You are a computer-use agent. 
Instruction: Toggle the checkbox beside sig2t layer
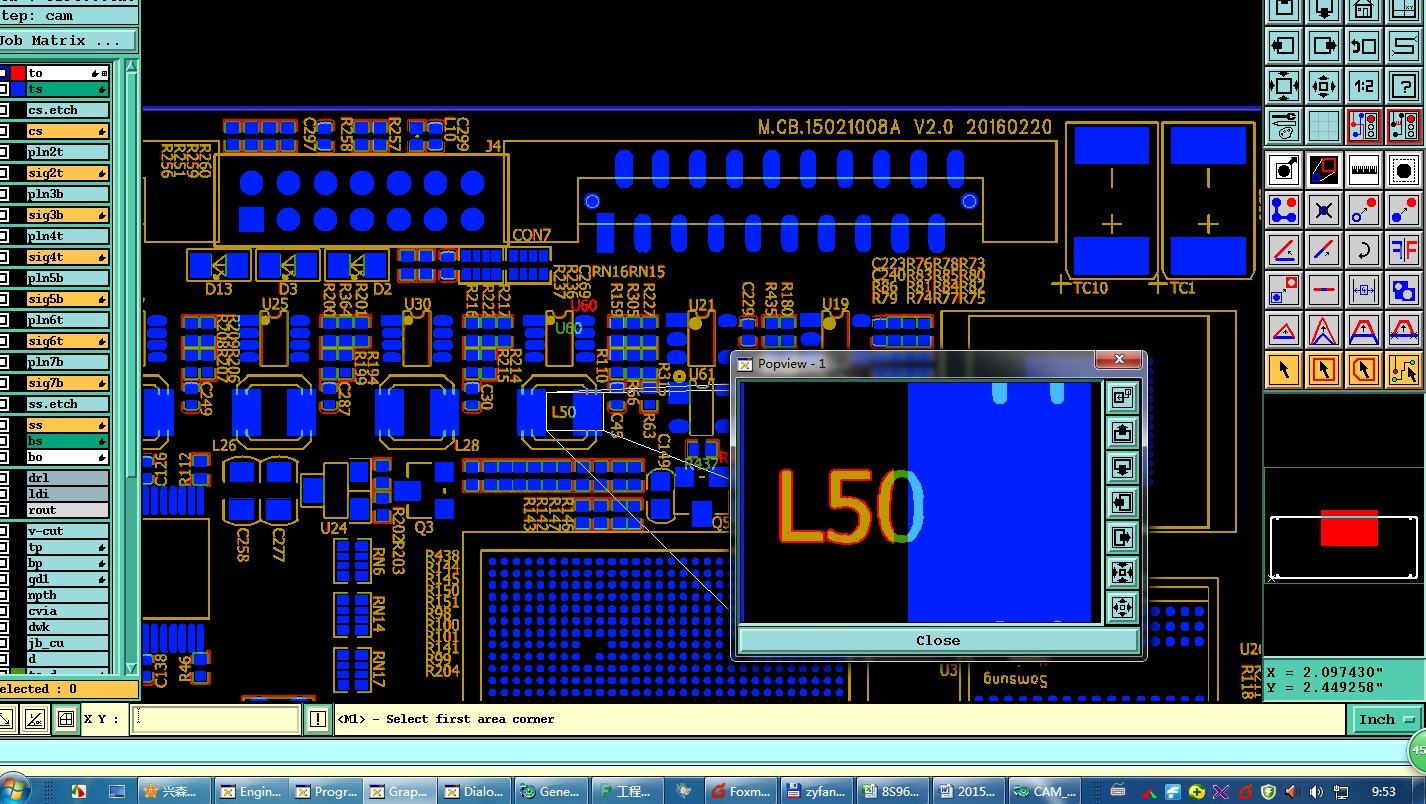[x=4, y=173]
